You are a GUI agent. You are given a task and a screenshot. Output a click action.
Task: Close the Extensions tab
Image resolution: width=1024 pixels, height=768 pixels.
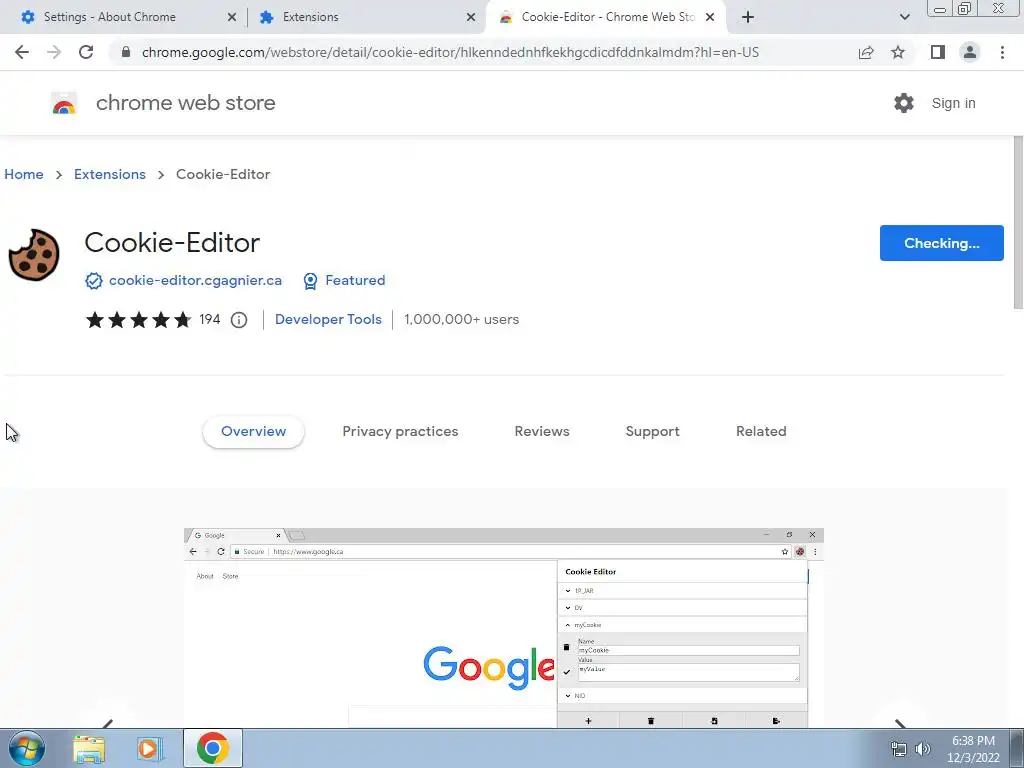(x=471, y=18)
